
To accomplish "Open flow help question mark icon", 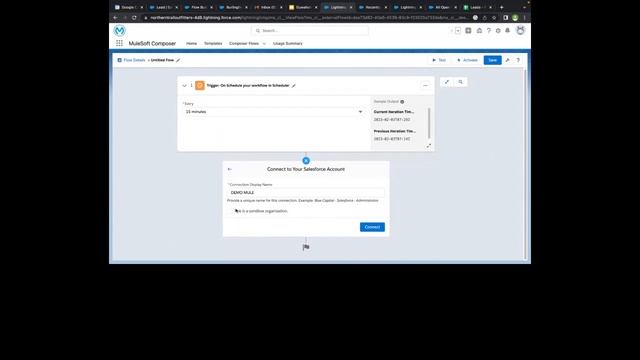I will pos(518,60).
